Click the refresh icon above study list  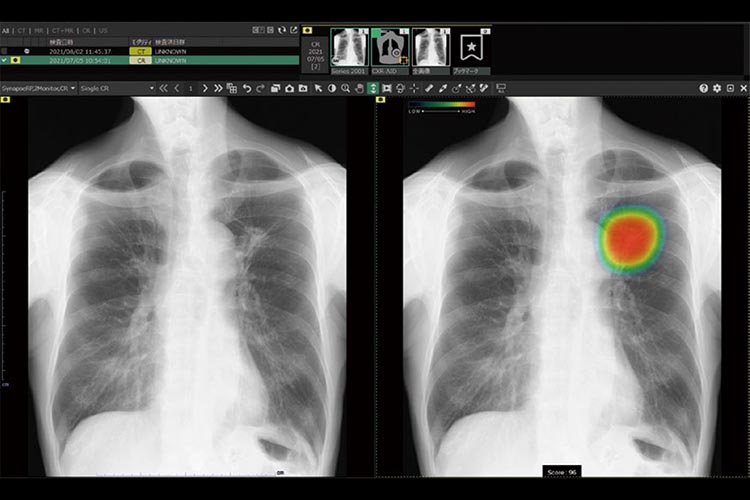281,31
